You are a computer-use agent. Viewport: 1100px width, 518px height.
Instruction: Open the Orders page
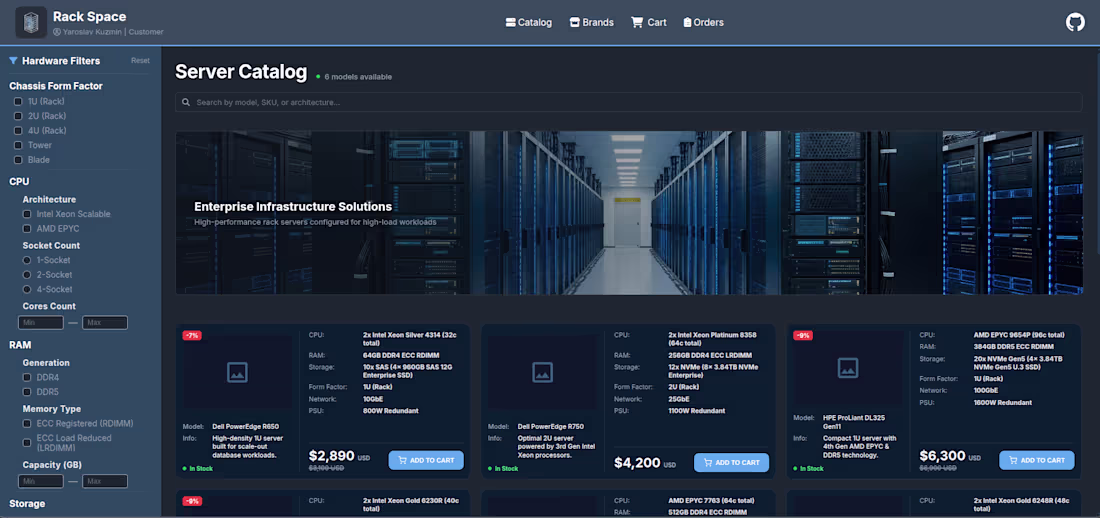(704, 22)
